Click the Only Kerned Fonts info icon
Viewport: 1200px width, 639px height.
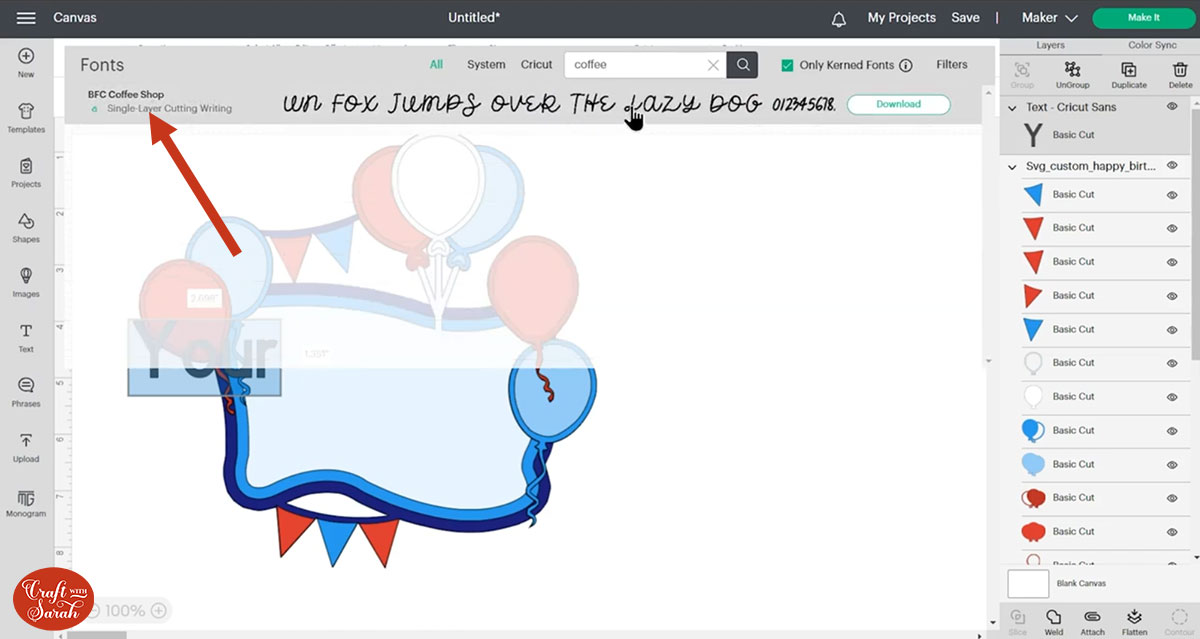pos(906,65)
